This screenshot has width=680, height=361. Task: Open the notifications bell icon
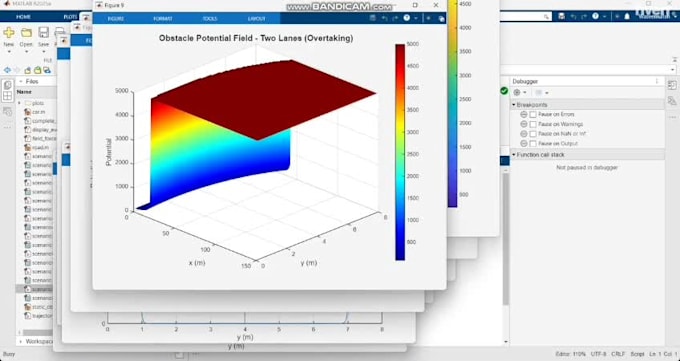[627, 16]
